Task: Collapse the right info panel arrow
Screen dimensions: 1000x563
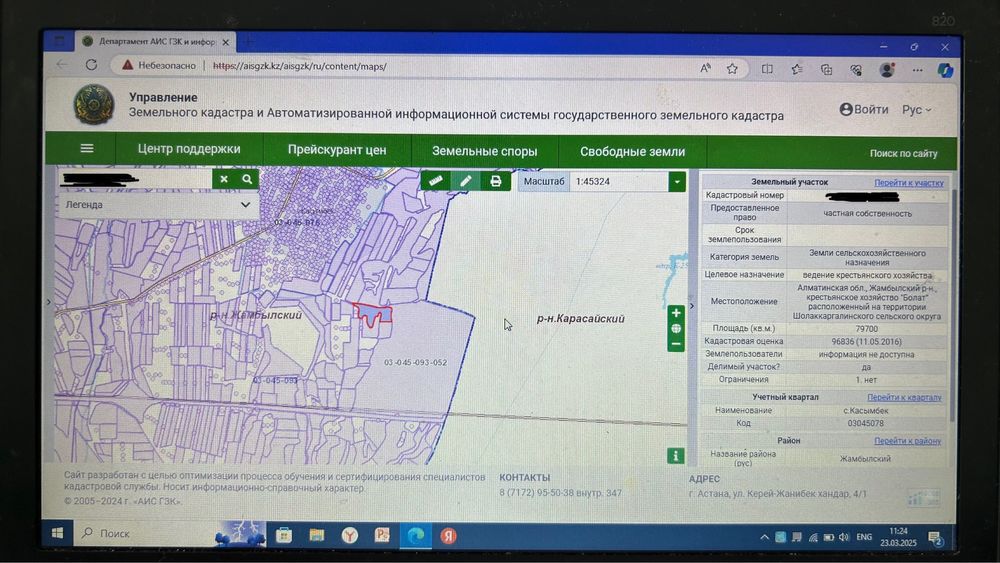Action: 692,306
